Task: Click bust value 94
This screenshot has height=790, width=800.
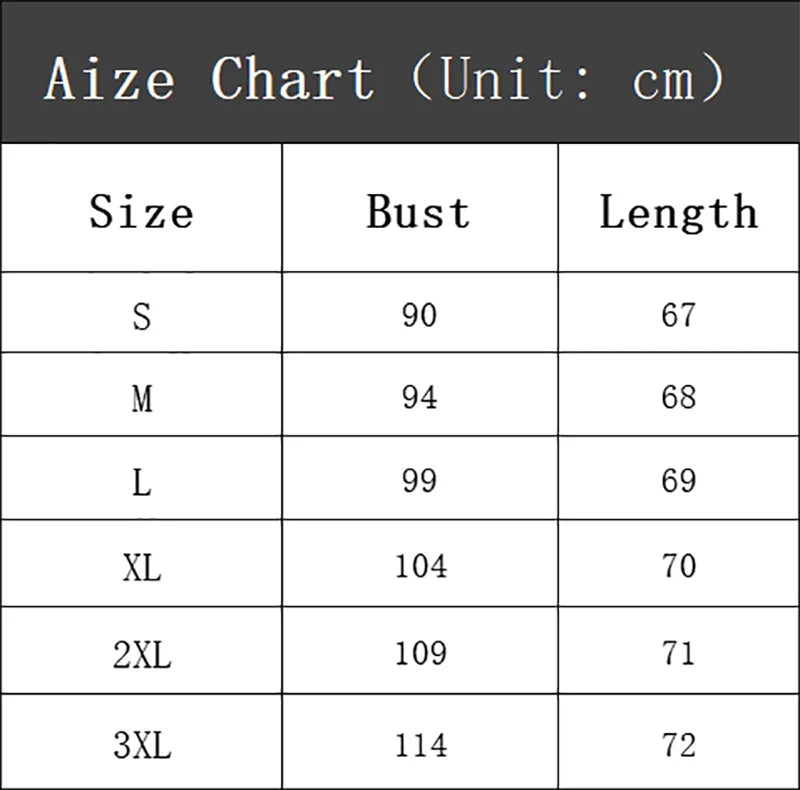Action: (x=419, y=398)
